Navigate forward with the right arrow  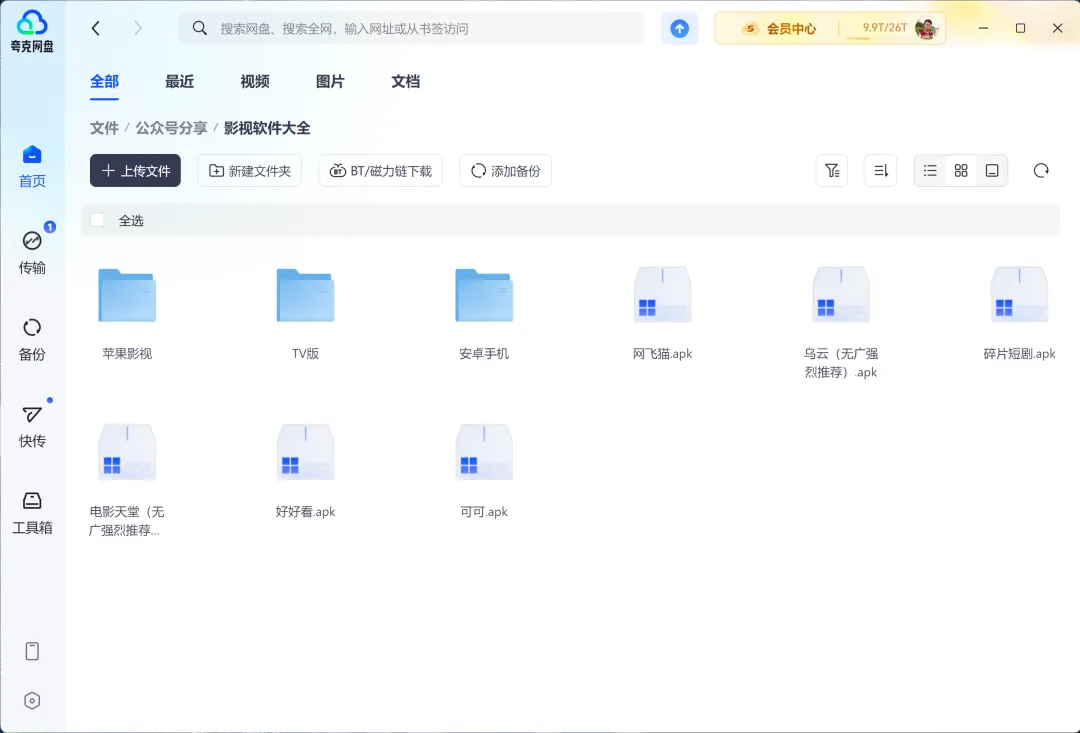pos(138,28)
